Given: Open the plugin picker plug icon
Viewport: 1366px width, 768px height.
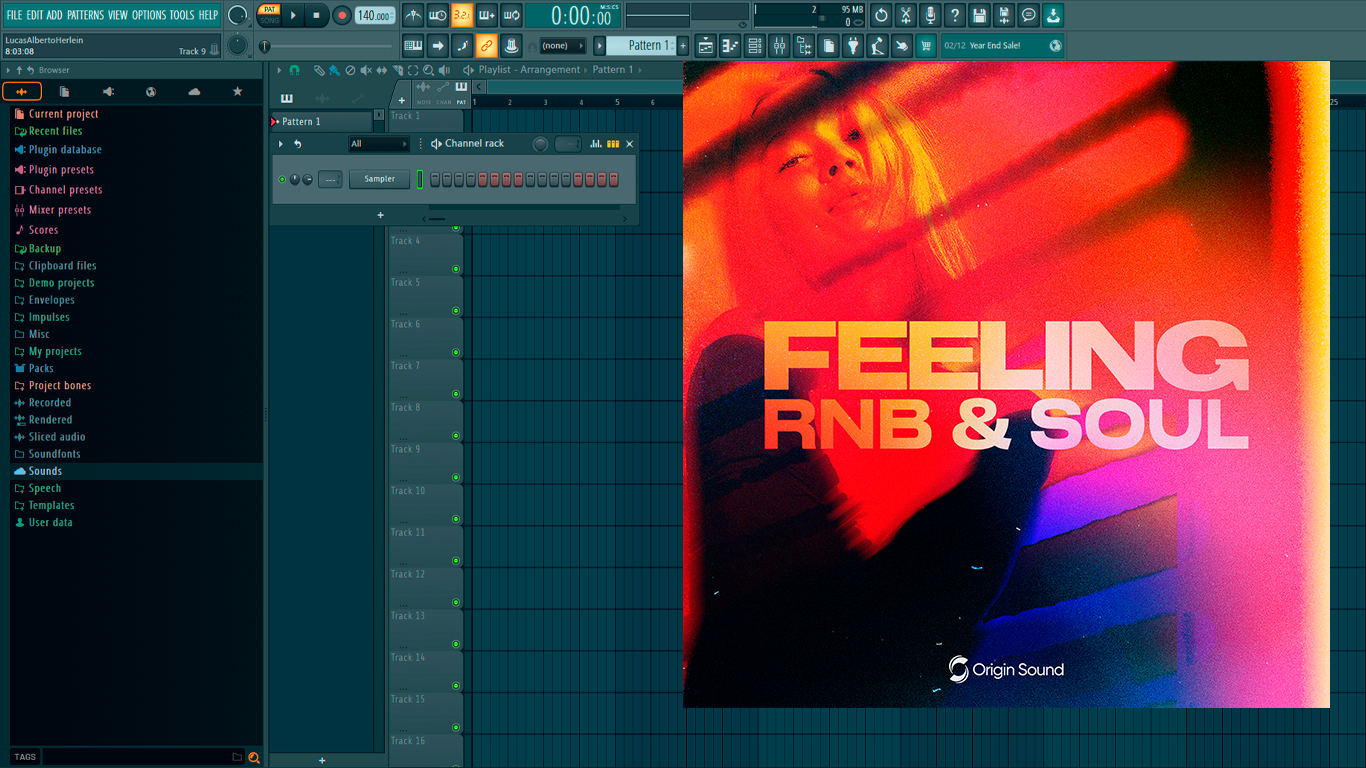Looking at the screenshot, I should tap(853, 45).
